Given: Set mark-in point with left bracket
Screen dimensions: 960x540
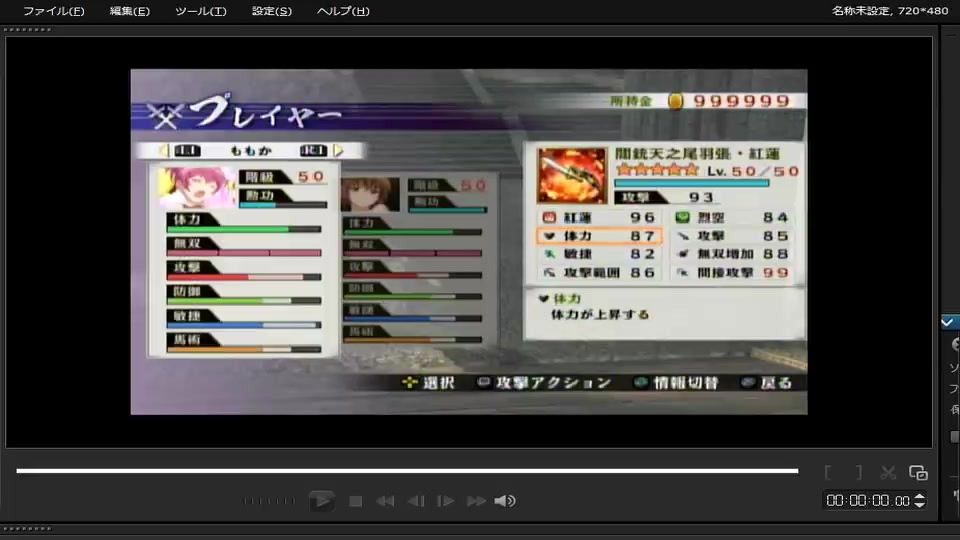Looking at the screenshot, I should click(x=828, y=472).
